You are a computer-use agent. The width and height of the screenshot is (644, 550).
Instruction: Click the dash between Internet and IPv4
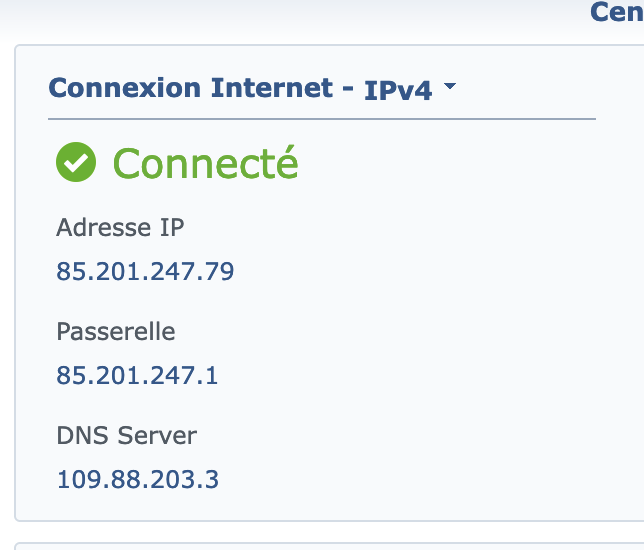[x=348, y=89]
